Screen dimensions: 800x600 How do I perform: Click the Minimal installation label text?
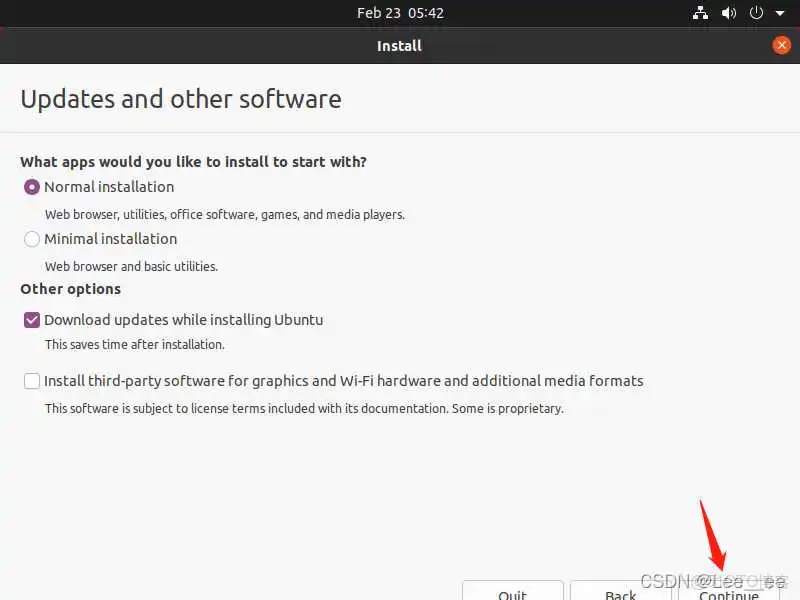[110, 239]
